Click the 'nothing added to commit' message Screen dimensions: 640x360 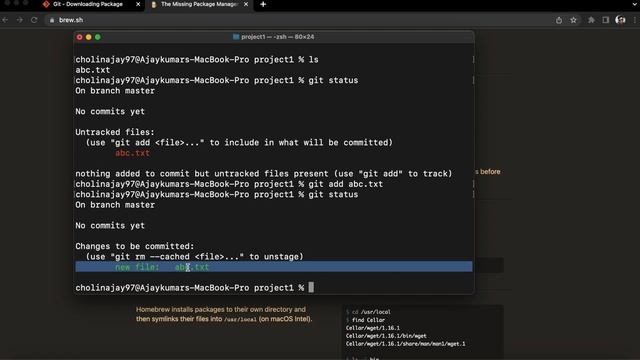(264, 174)
